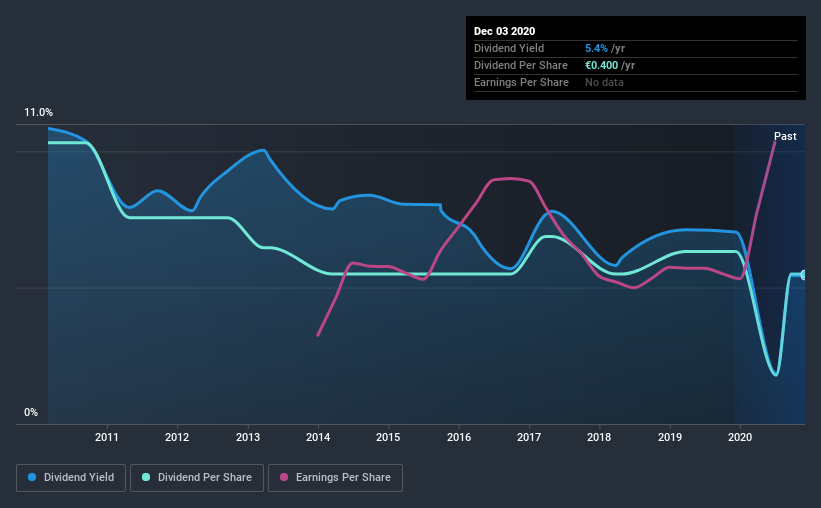Image resolution: width=821 pixels, height=508 pixels.
Task: Click the €0.400 dividend per share value
Action: 602,65
